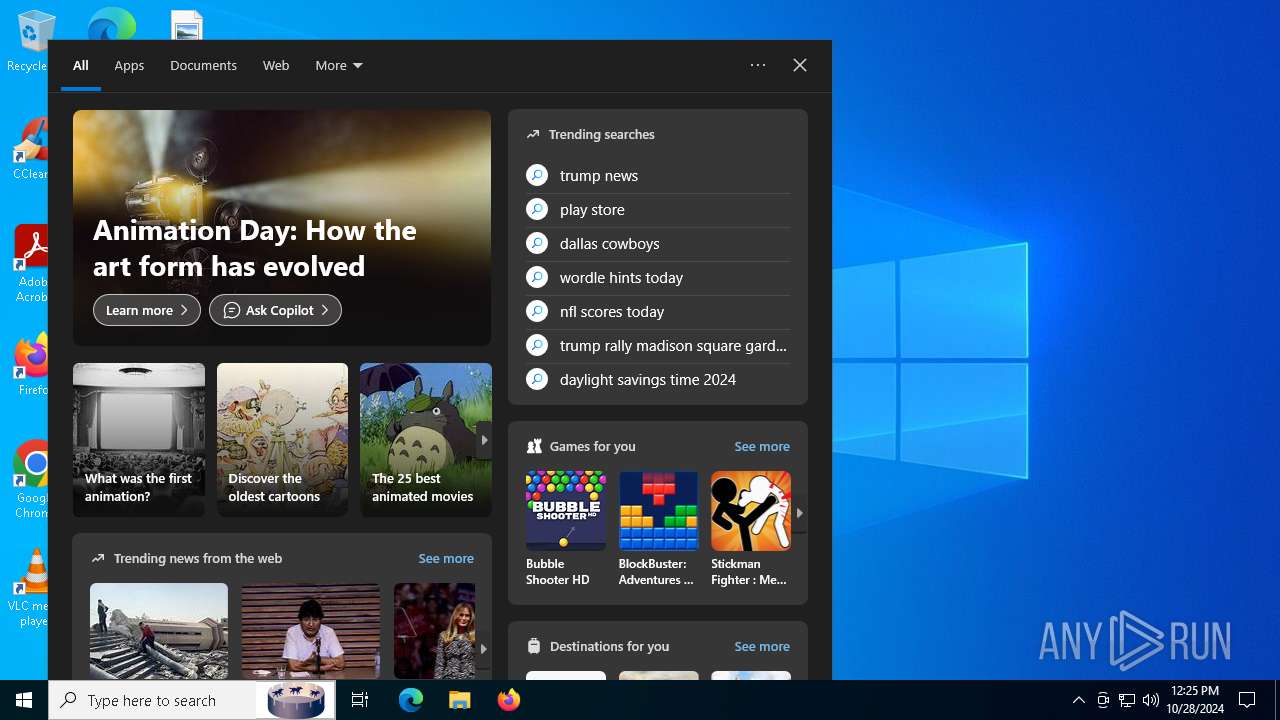Click Learn more about Animation Day
1280x720 pixels.
tap(147, 310)
